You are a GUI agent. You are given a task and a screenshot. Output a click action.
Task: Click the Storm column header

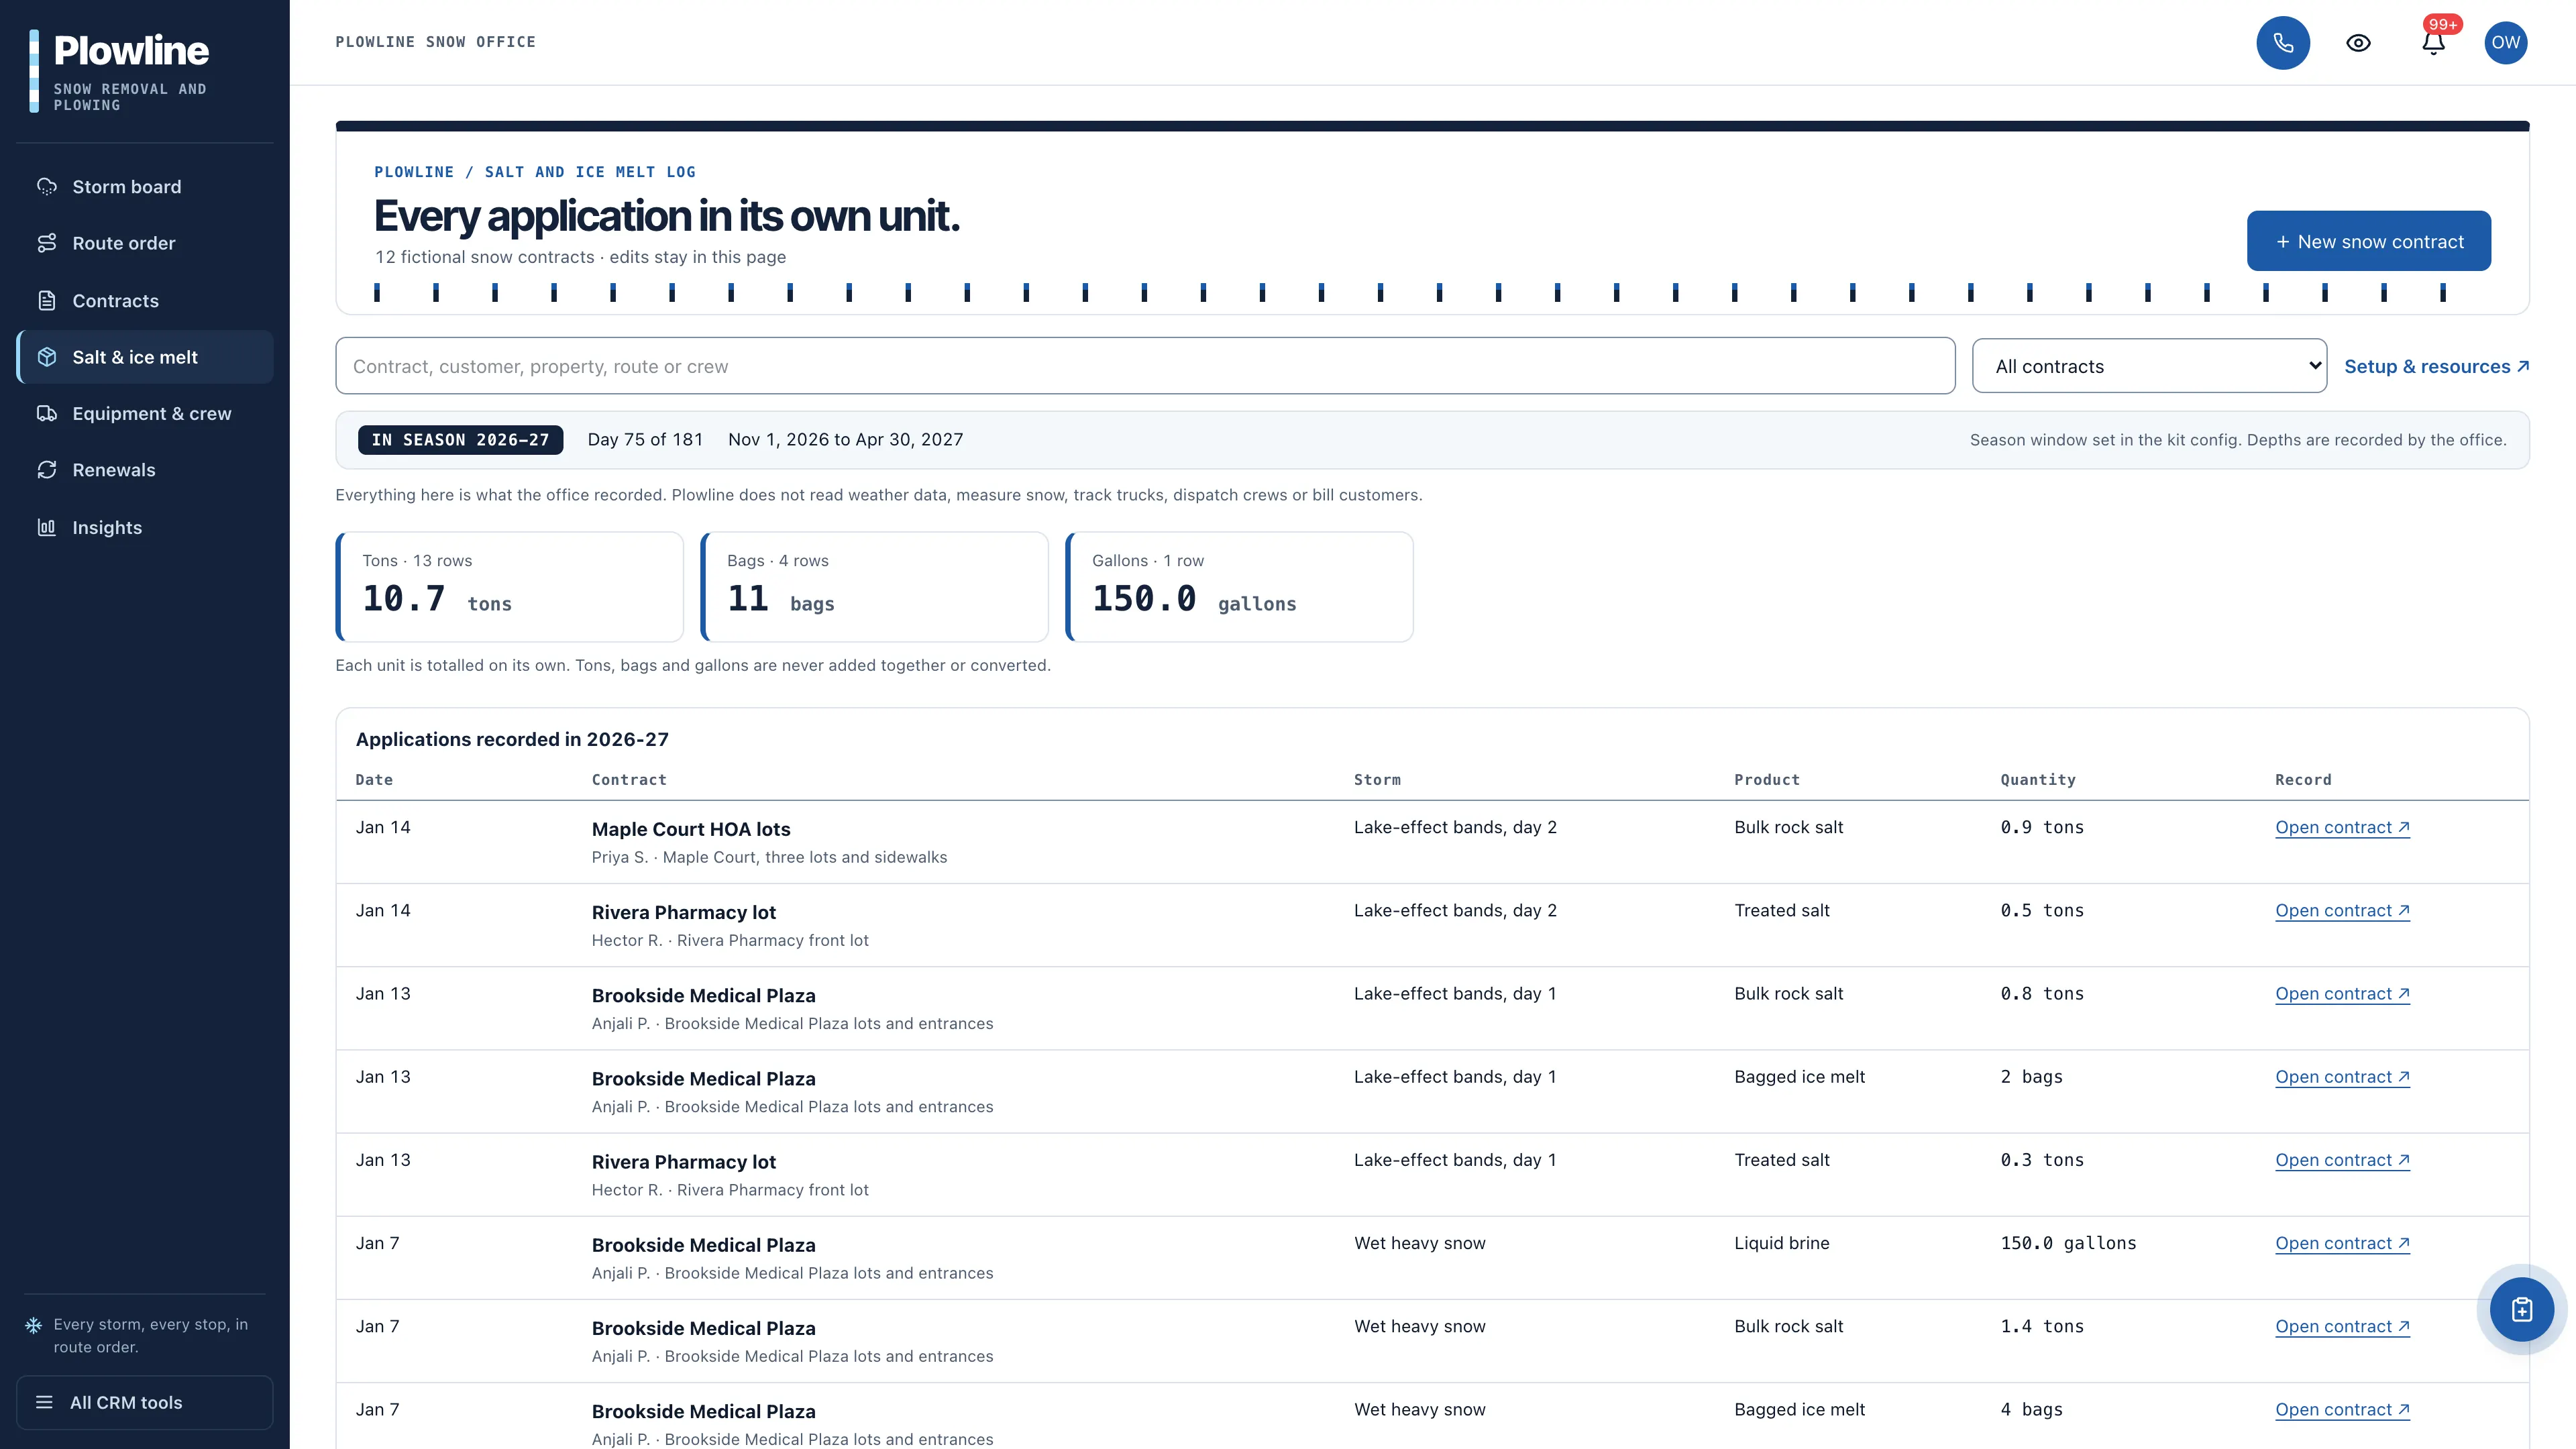click(x=1377, y=780)
